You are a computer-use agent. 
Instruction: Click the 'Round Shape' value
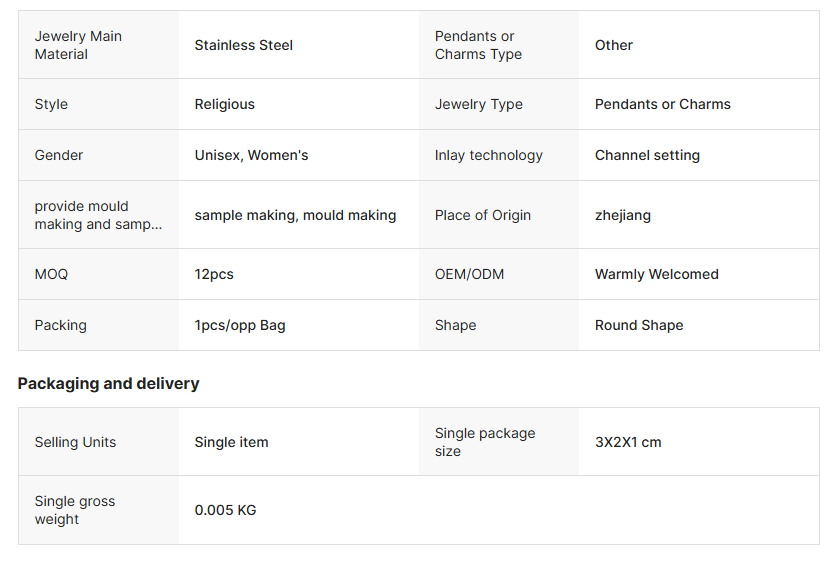click(639, 325)
